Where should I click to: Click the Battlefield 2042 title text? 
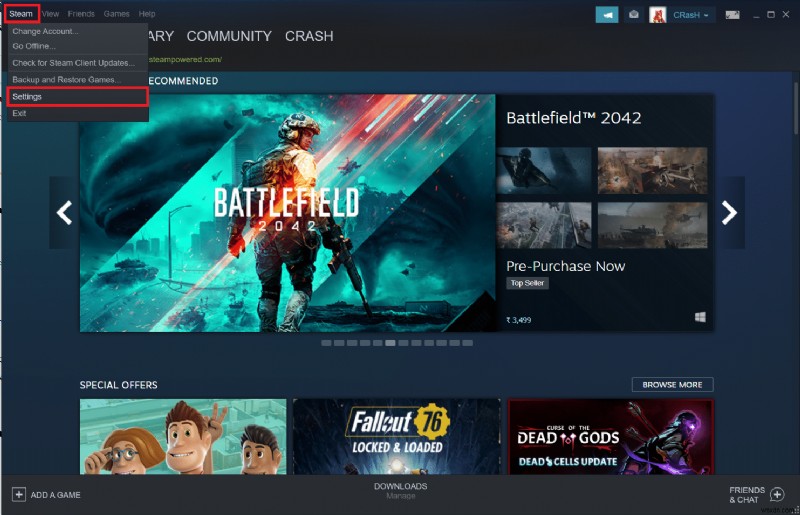click(573, 118)
